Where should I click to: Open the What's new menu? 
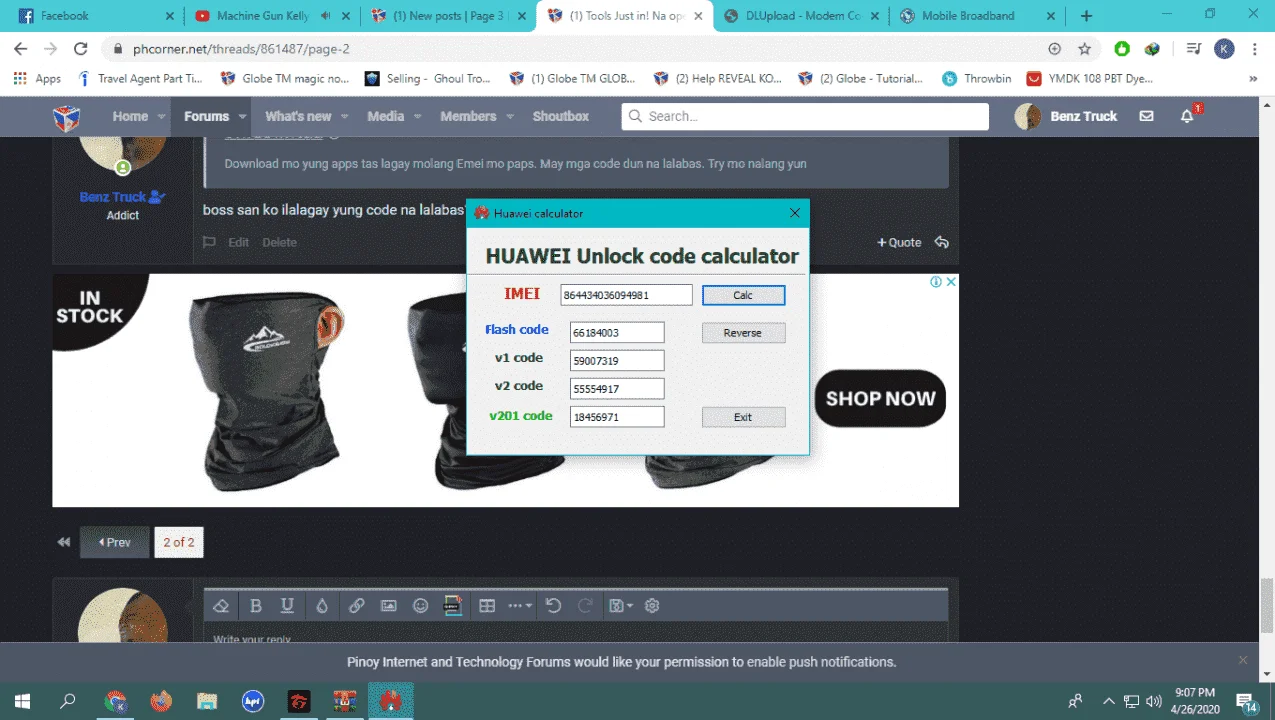[x=298, y=116]
